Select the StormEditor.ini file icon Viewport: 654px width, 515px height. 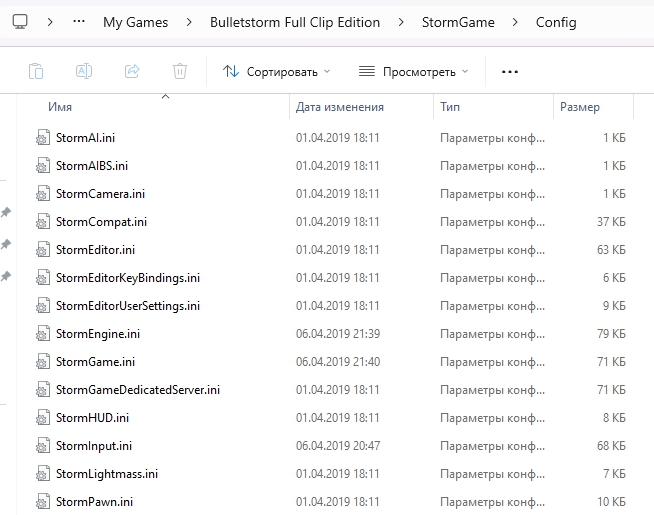(x=43, y=249)
